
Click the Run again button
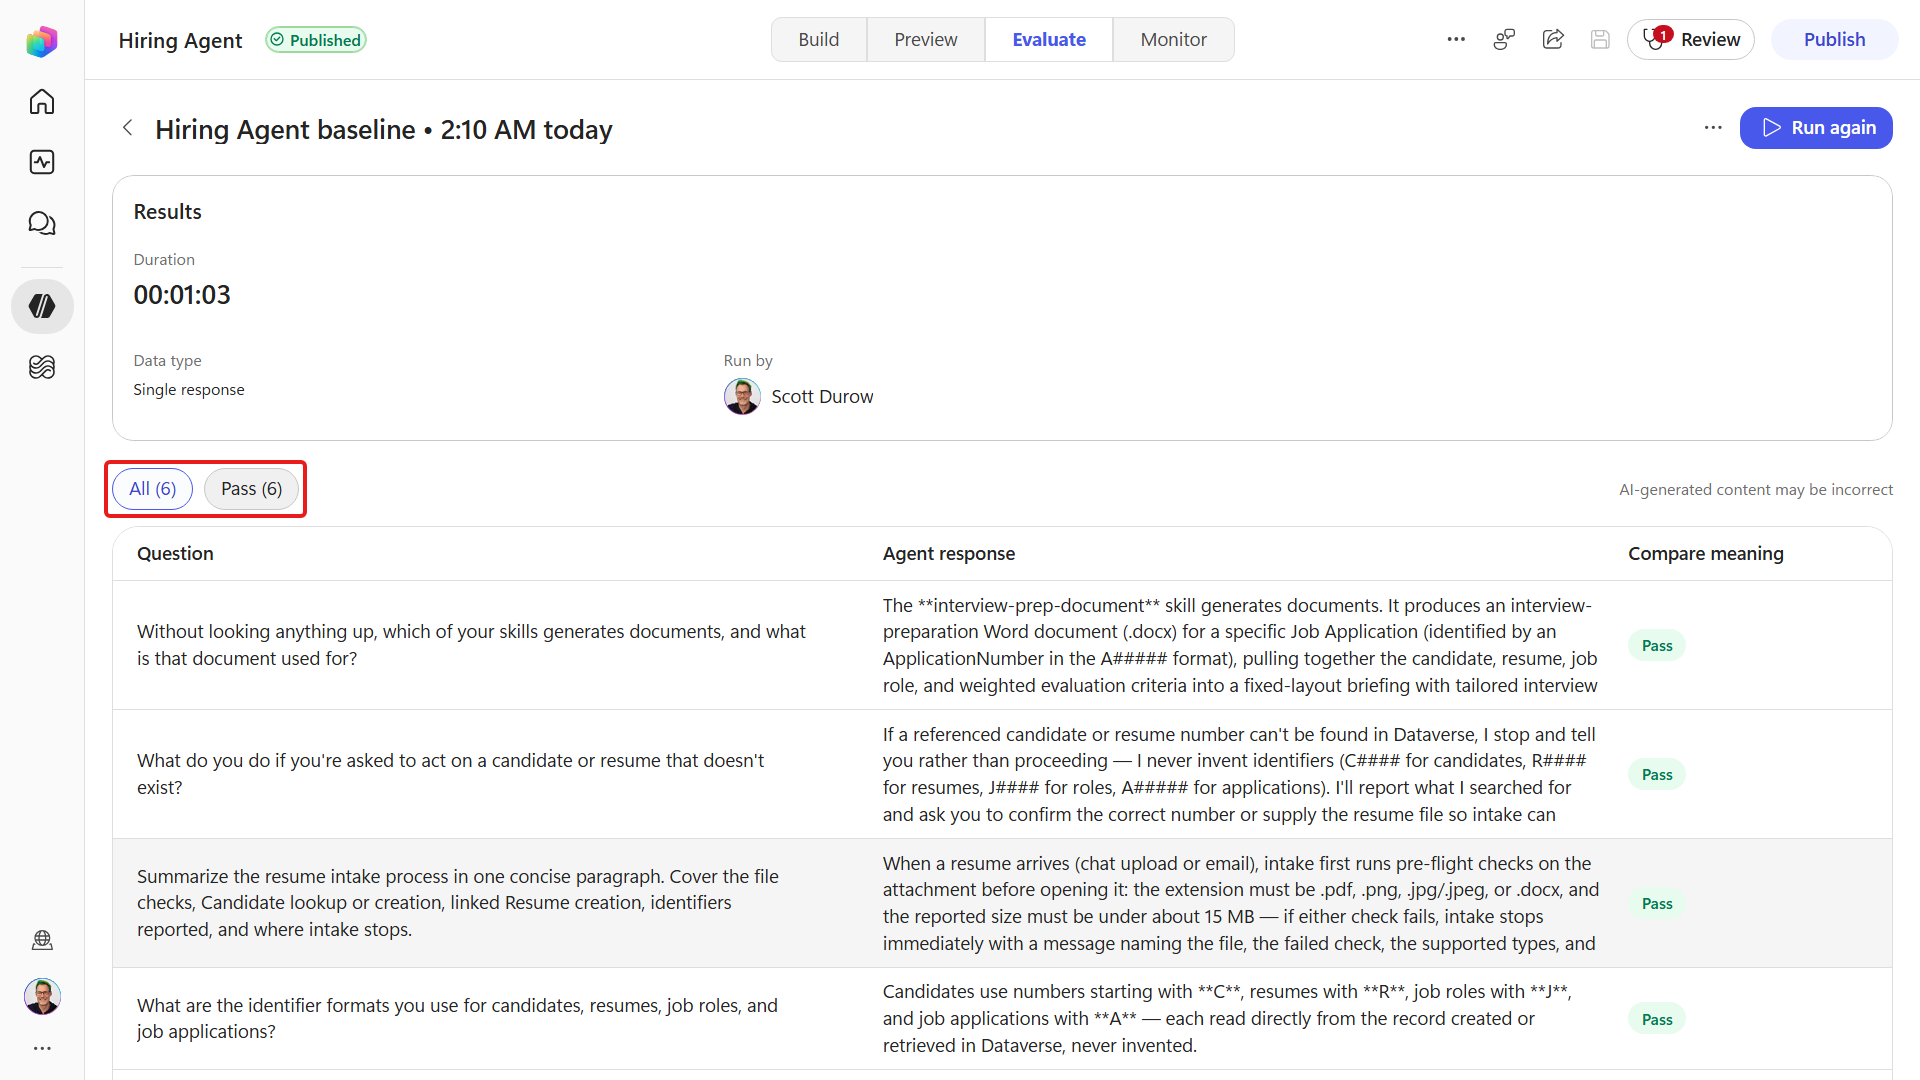tap(1816, 128)
